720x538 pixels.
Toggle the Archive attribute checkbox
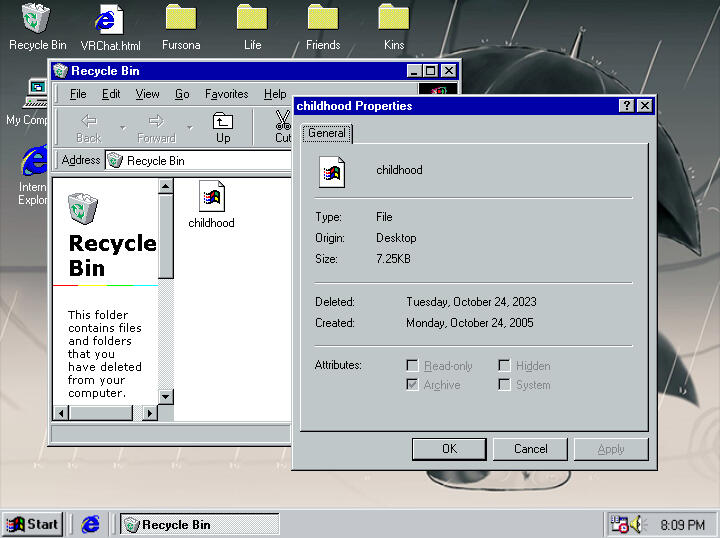(x=413, y=385)
